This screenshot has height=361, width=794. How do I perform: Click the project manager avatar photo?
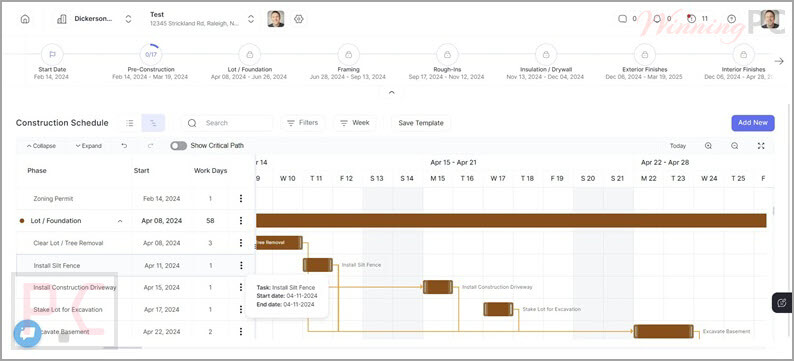tap(276, 19)
